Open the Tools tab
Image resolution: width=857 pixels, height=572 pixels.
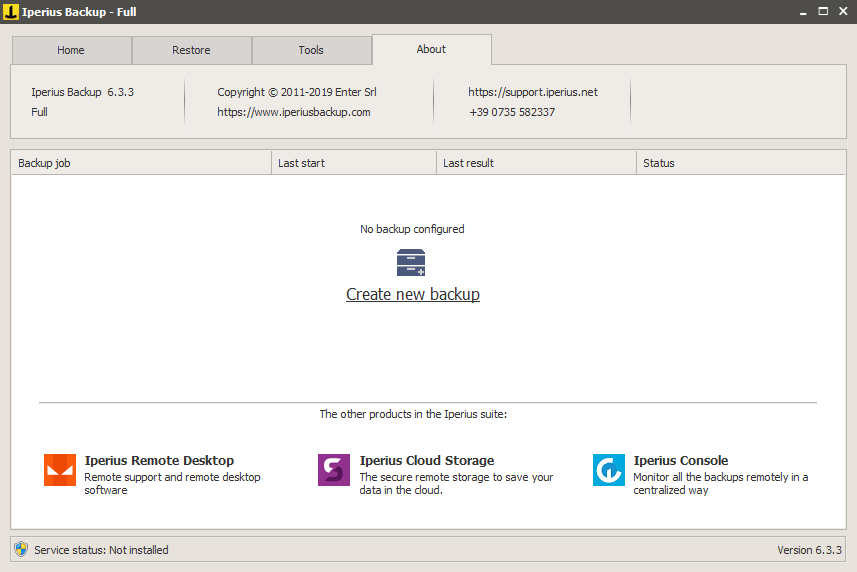click(312, 50)
